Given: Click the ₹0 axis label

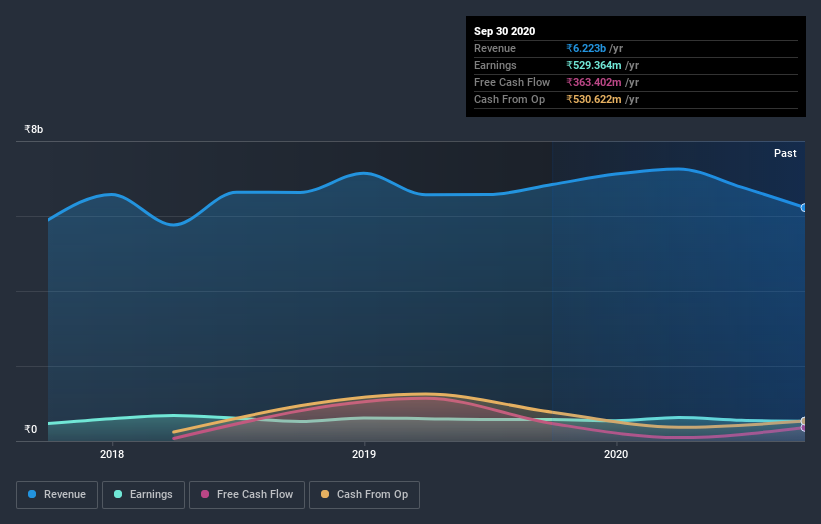Looking at the screenshot, I should pyautogui.click(x=31, y=429).
